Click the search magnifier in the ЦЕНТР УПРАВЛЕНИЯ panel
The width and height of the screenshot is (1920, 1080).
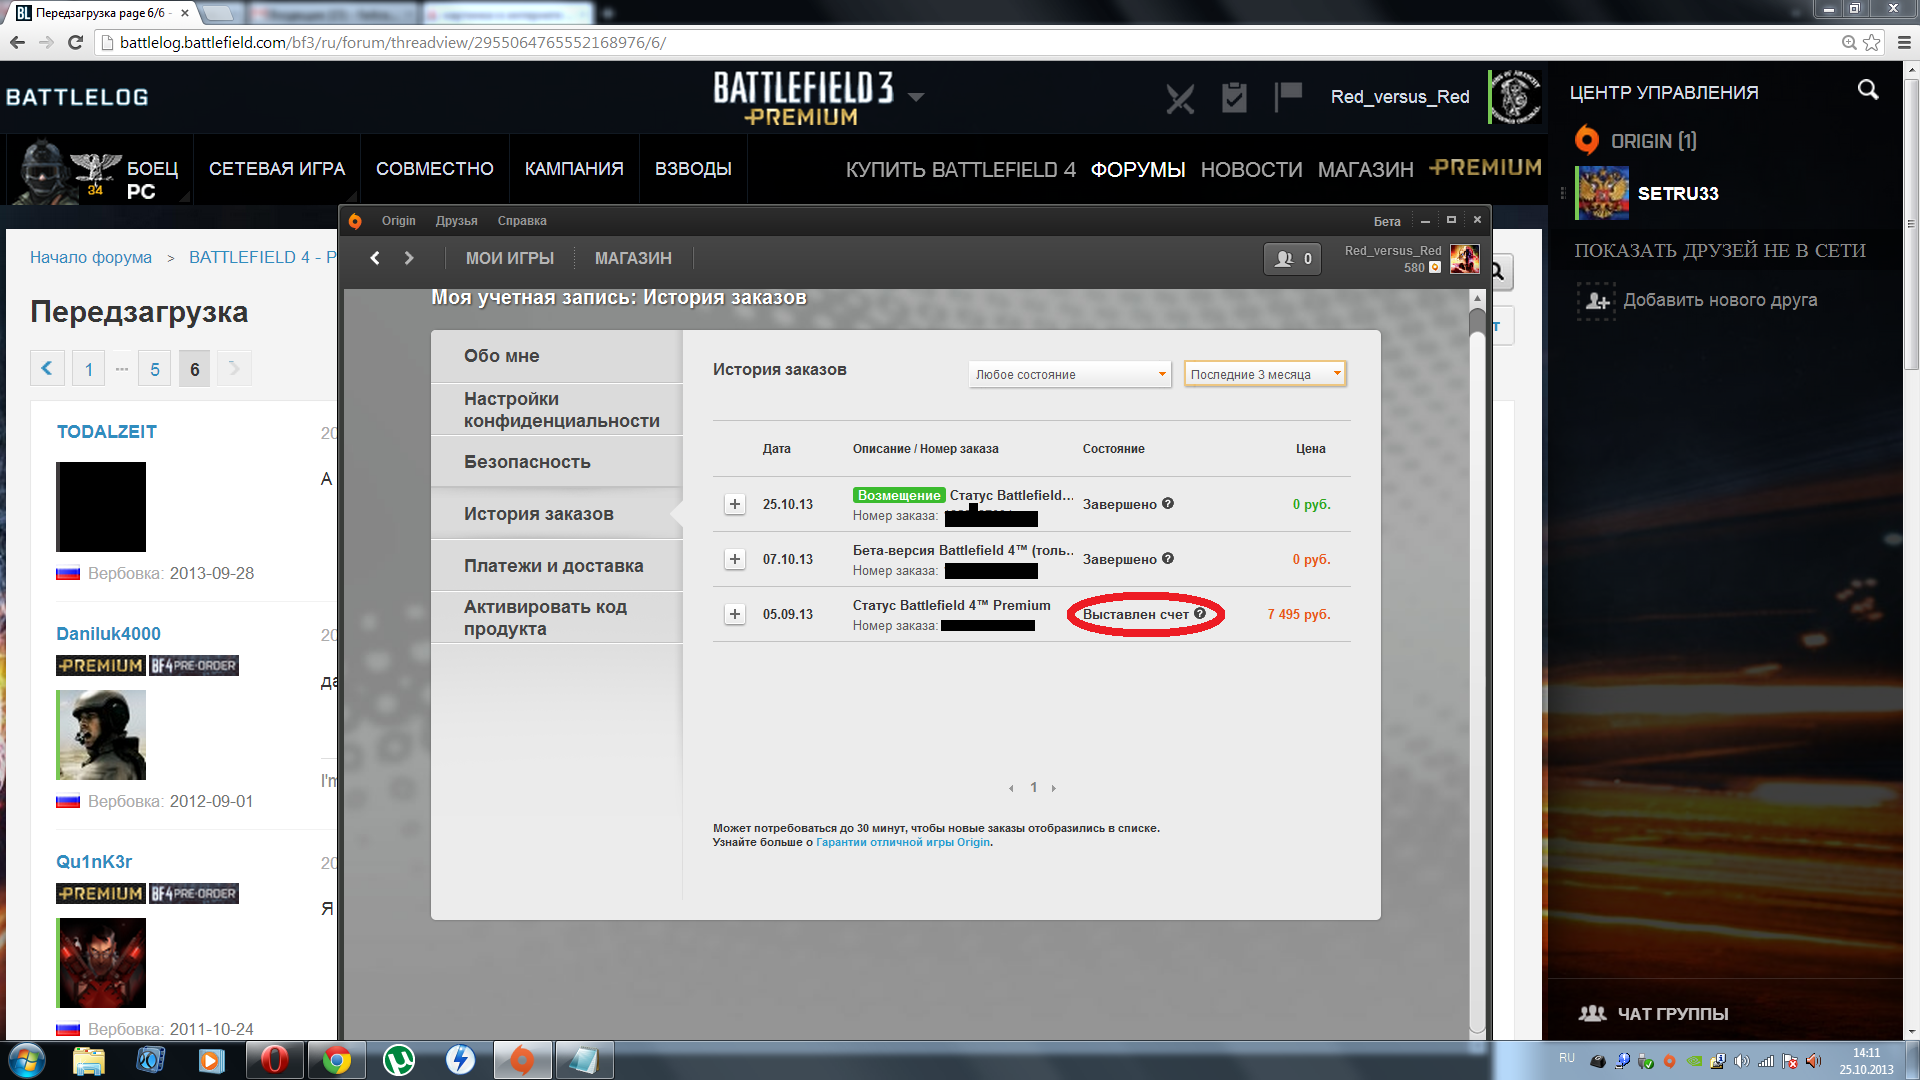[x=1867, y=91]
